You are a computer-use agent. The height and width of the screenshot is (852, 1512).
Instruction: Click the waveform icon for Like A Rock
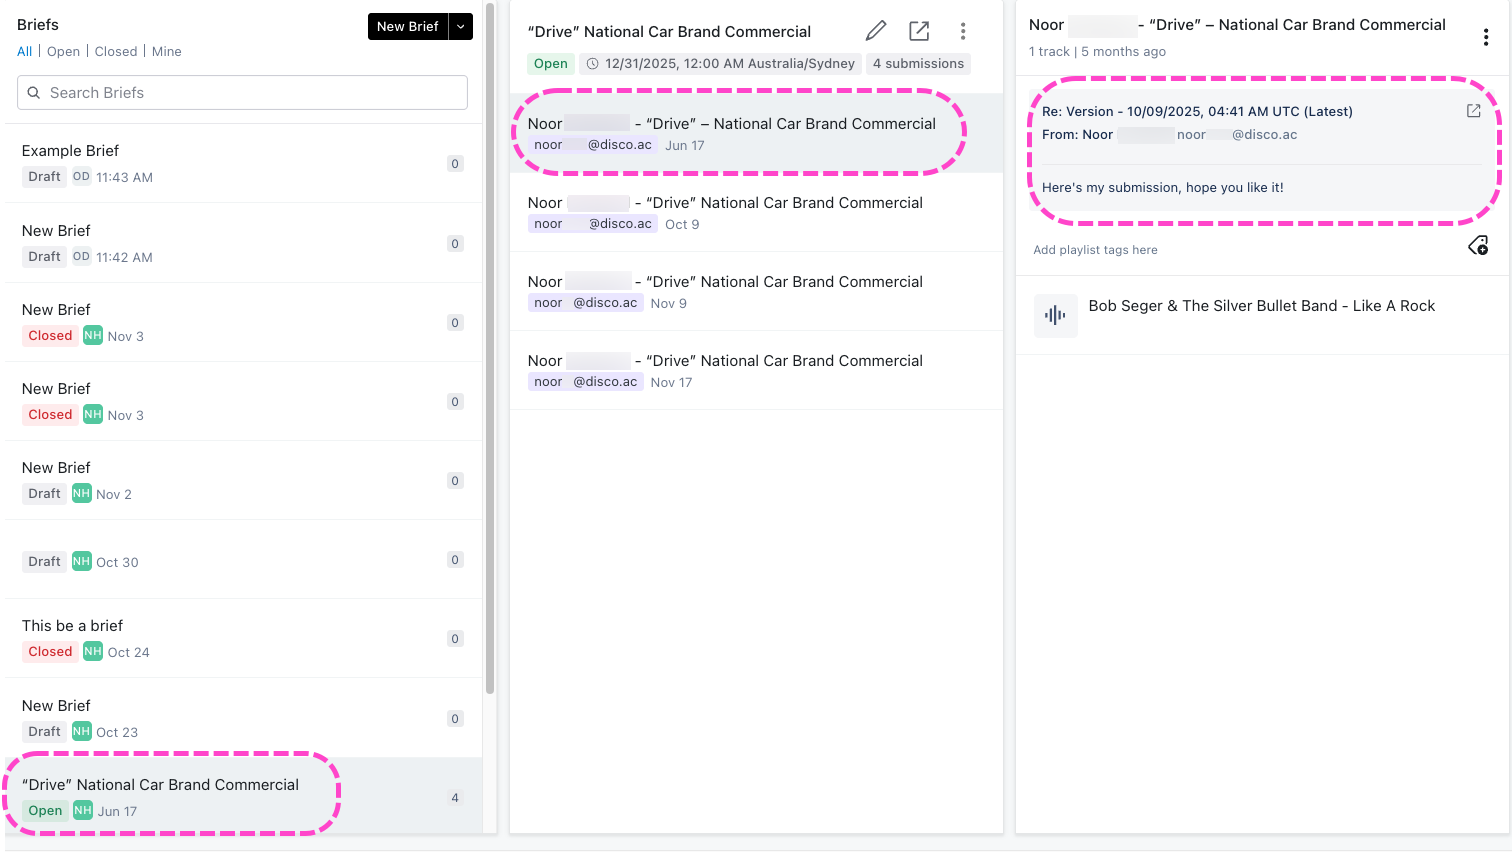coord(1055,316)
